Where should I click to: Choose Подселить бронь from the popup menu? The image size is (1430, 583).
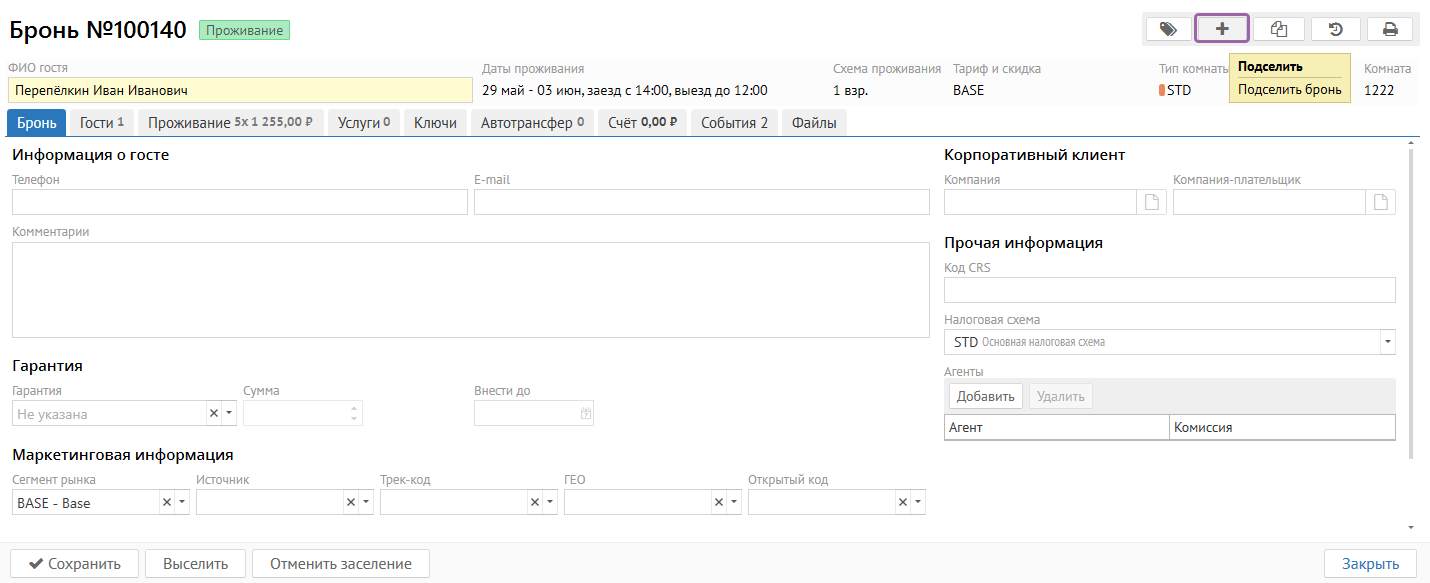pos(1289,89)
